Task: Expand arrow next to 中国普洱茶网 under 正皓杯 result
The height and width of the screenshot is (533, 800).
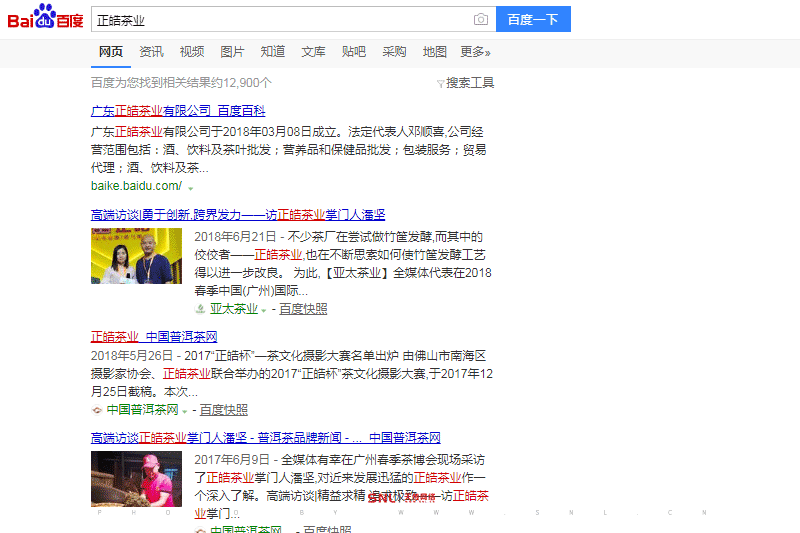Action: tap(185, 412)
